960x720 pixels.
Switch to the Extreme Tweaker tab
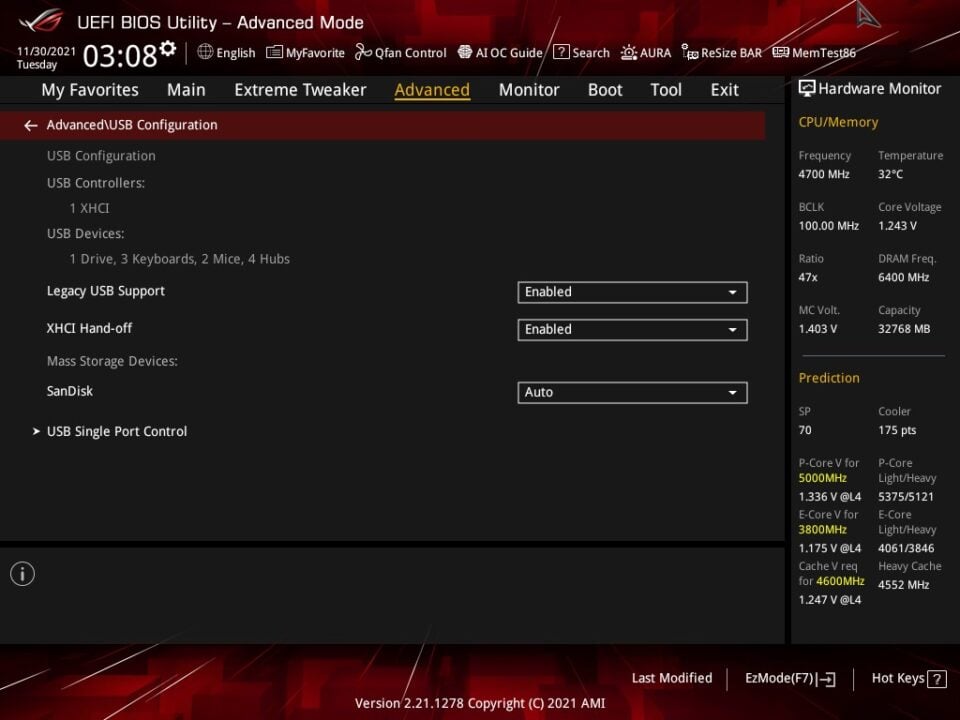click(x=300, y=90)
